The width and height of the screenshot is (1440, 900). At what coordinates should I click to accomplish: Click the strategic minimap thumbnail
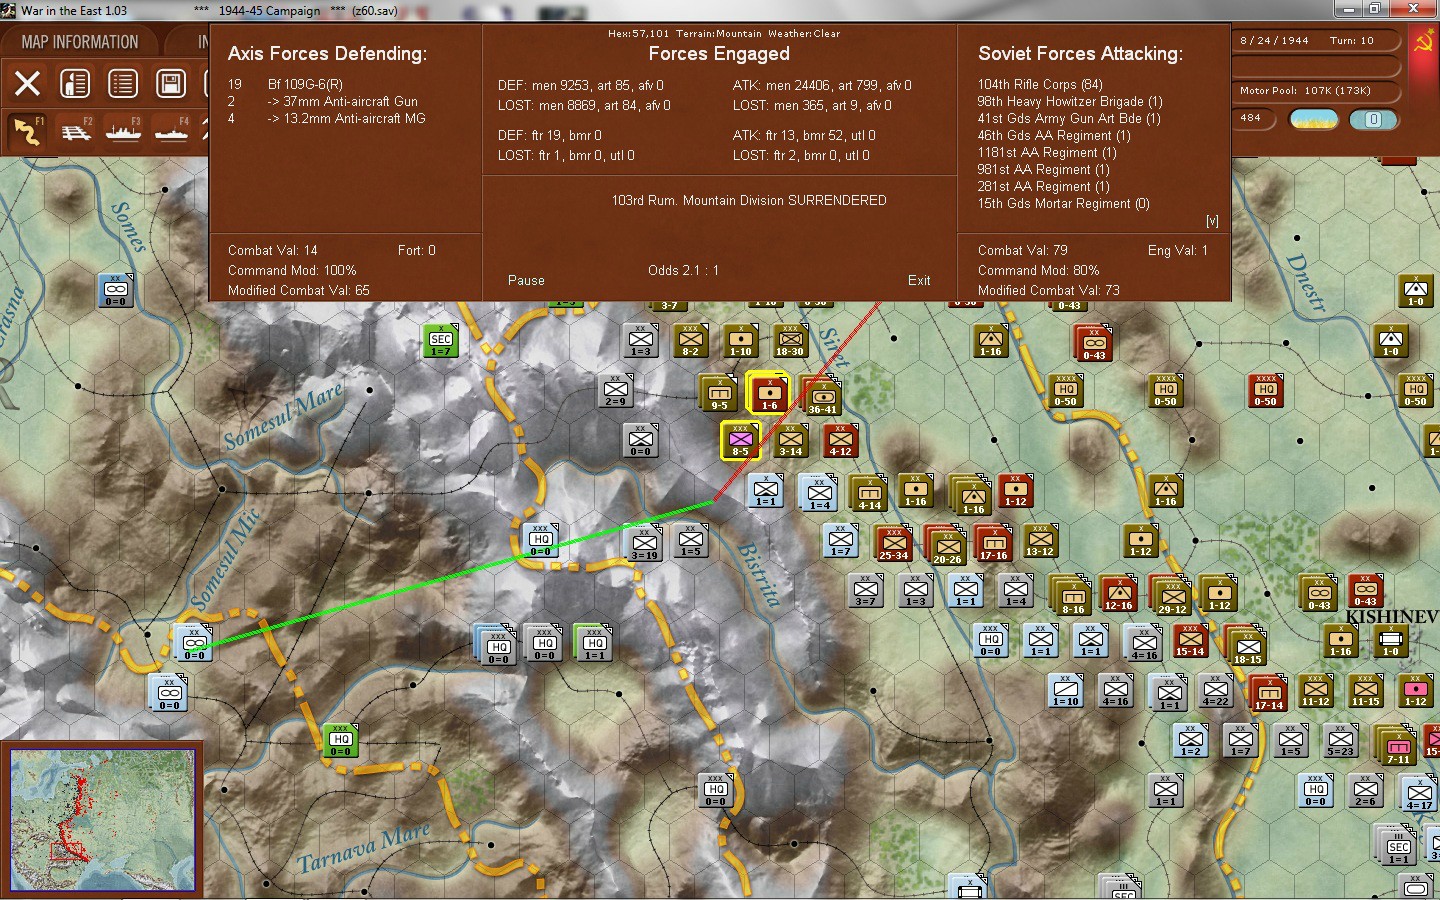click(x=102, y=819)
